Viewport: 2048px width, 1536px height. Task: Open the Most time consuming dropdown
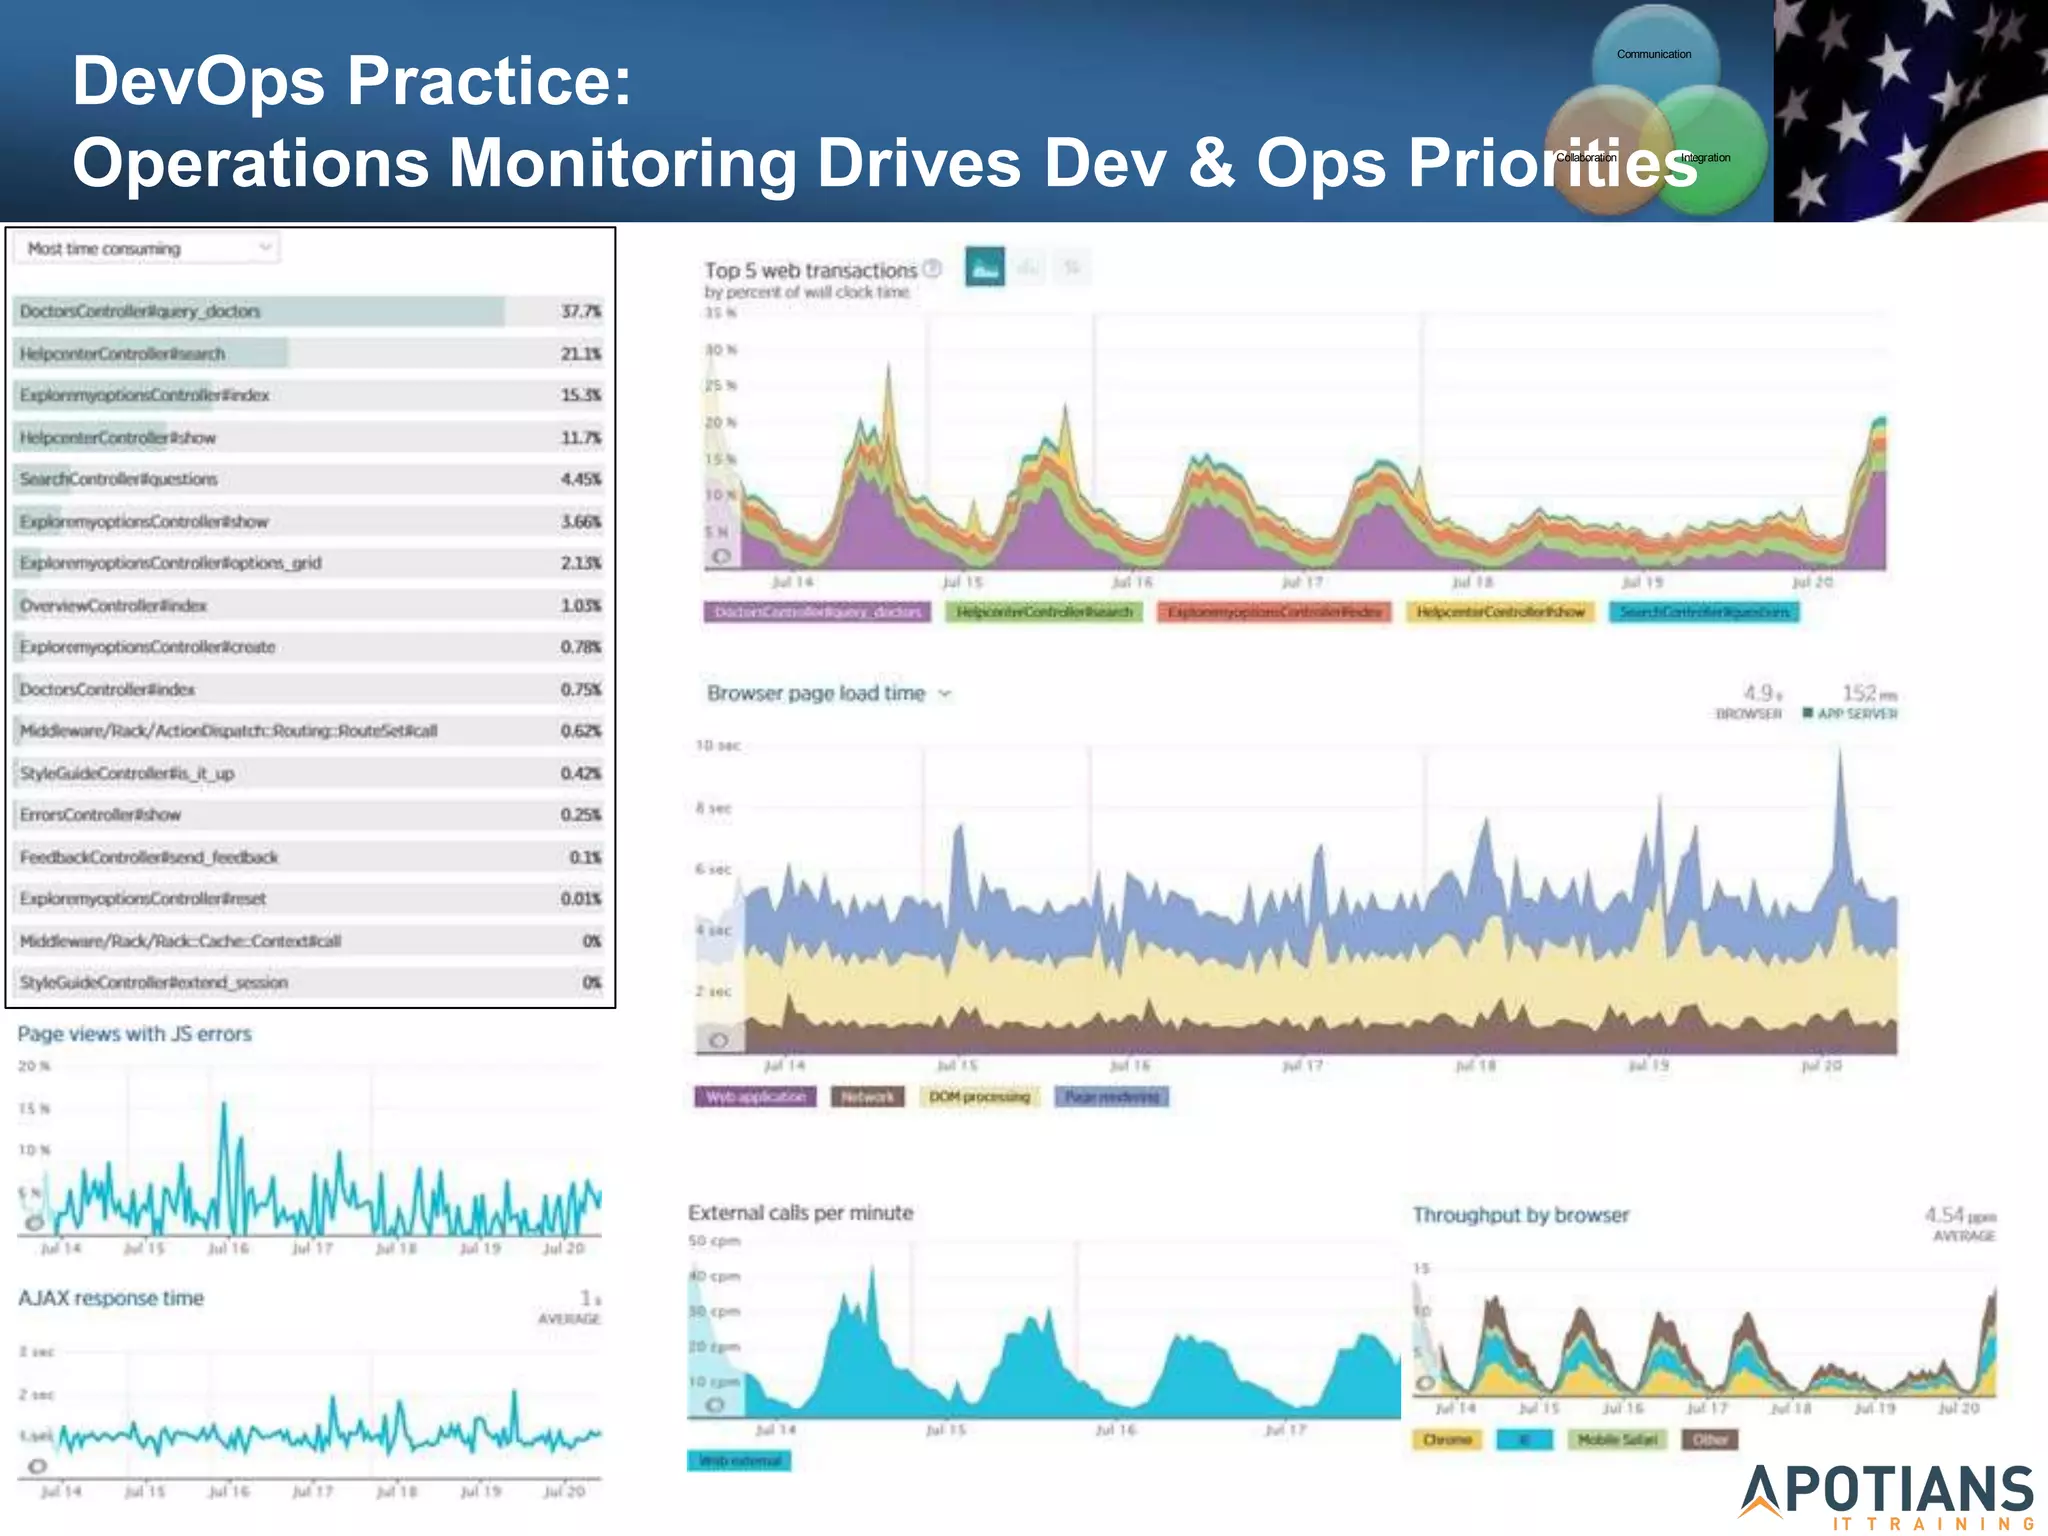click(x=147, y=248)
